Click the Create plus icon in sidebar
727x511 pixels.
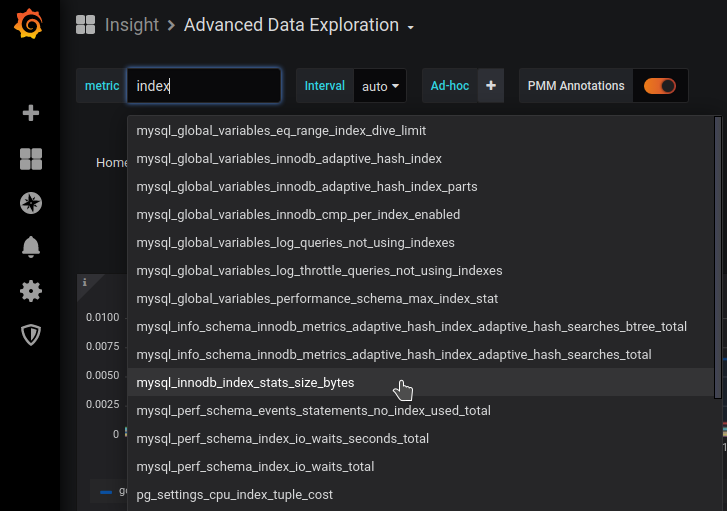(x=31, y=113)
